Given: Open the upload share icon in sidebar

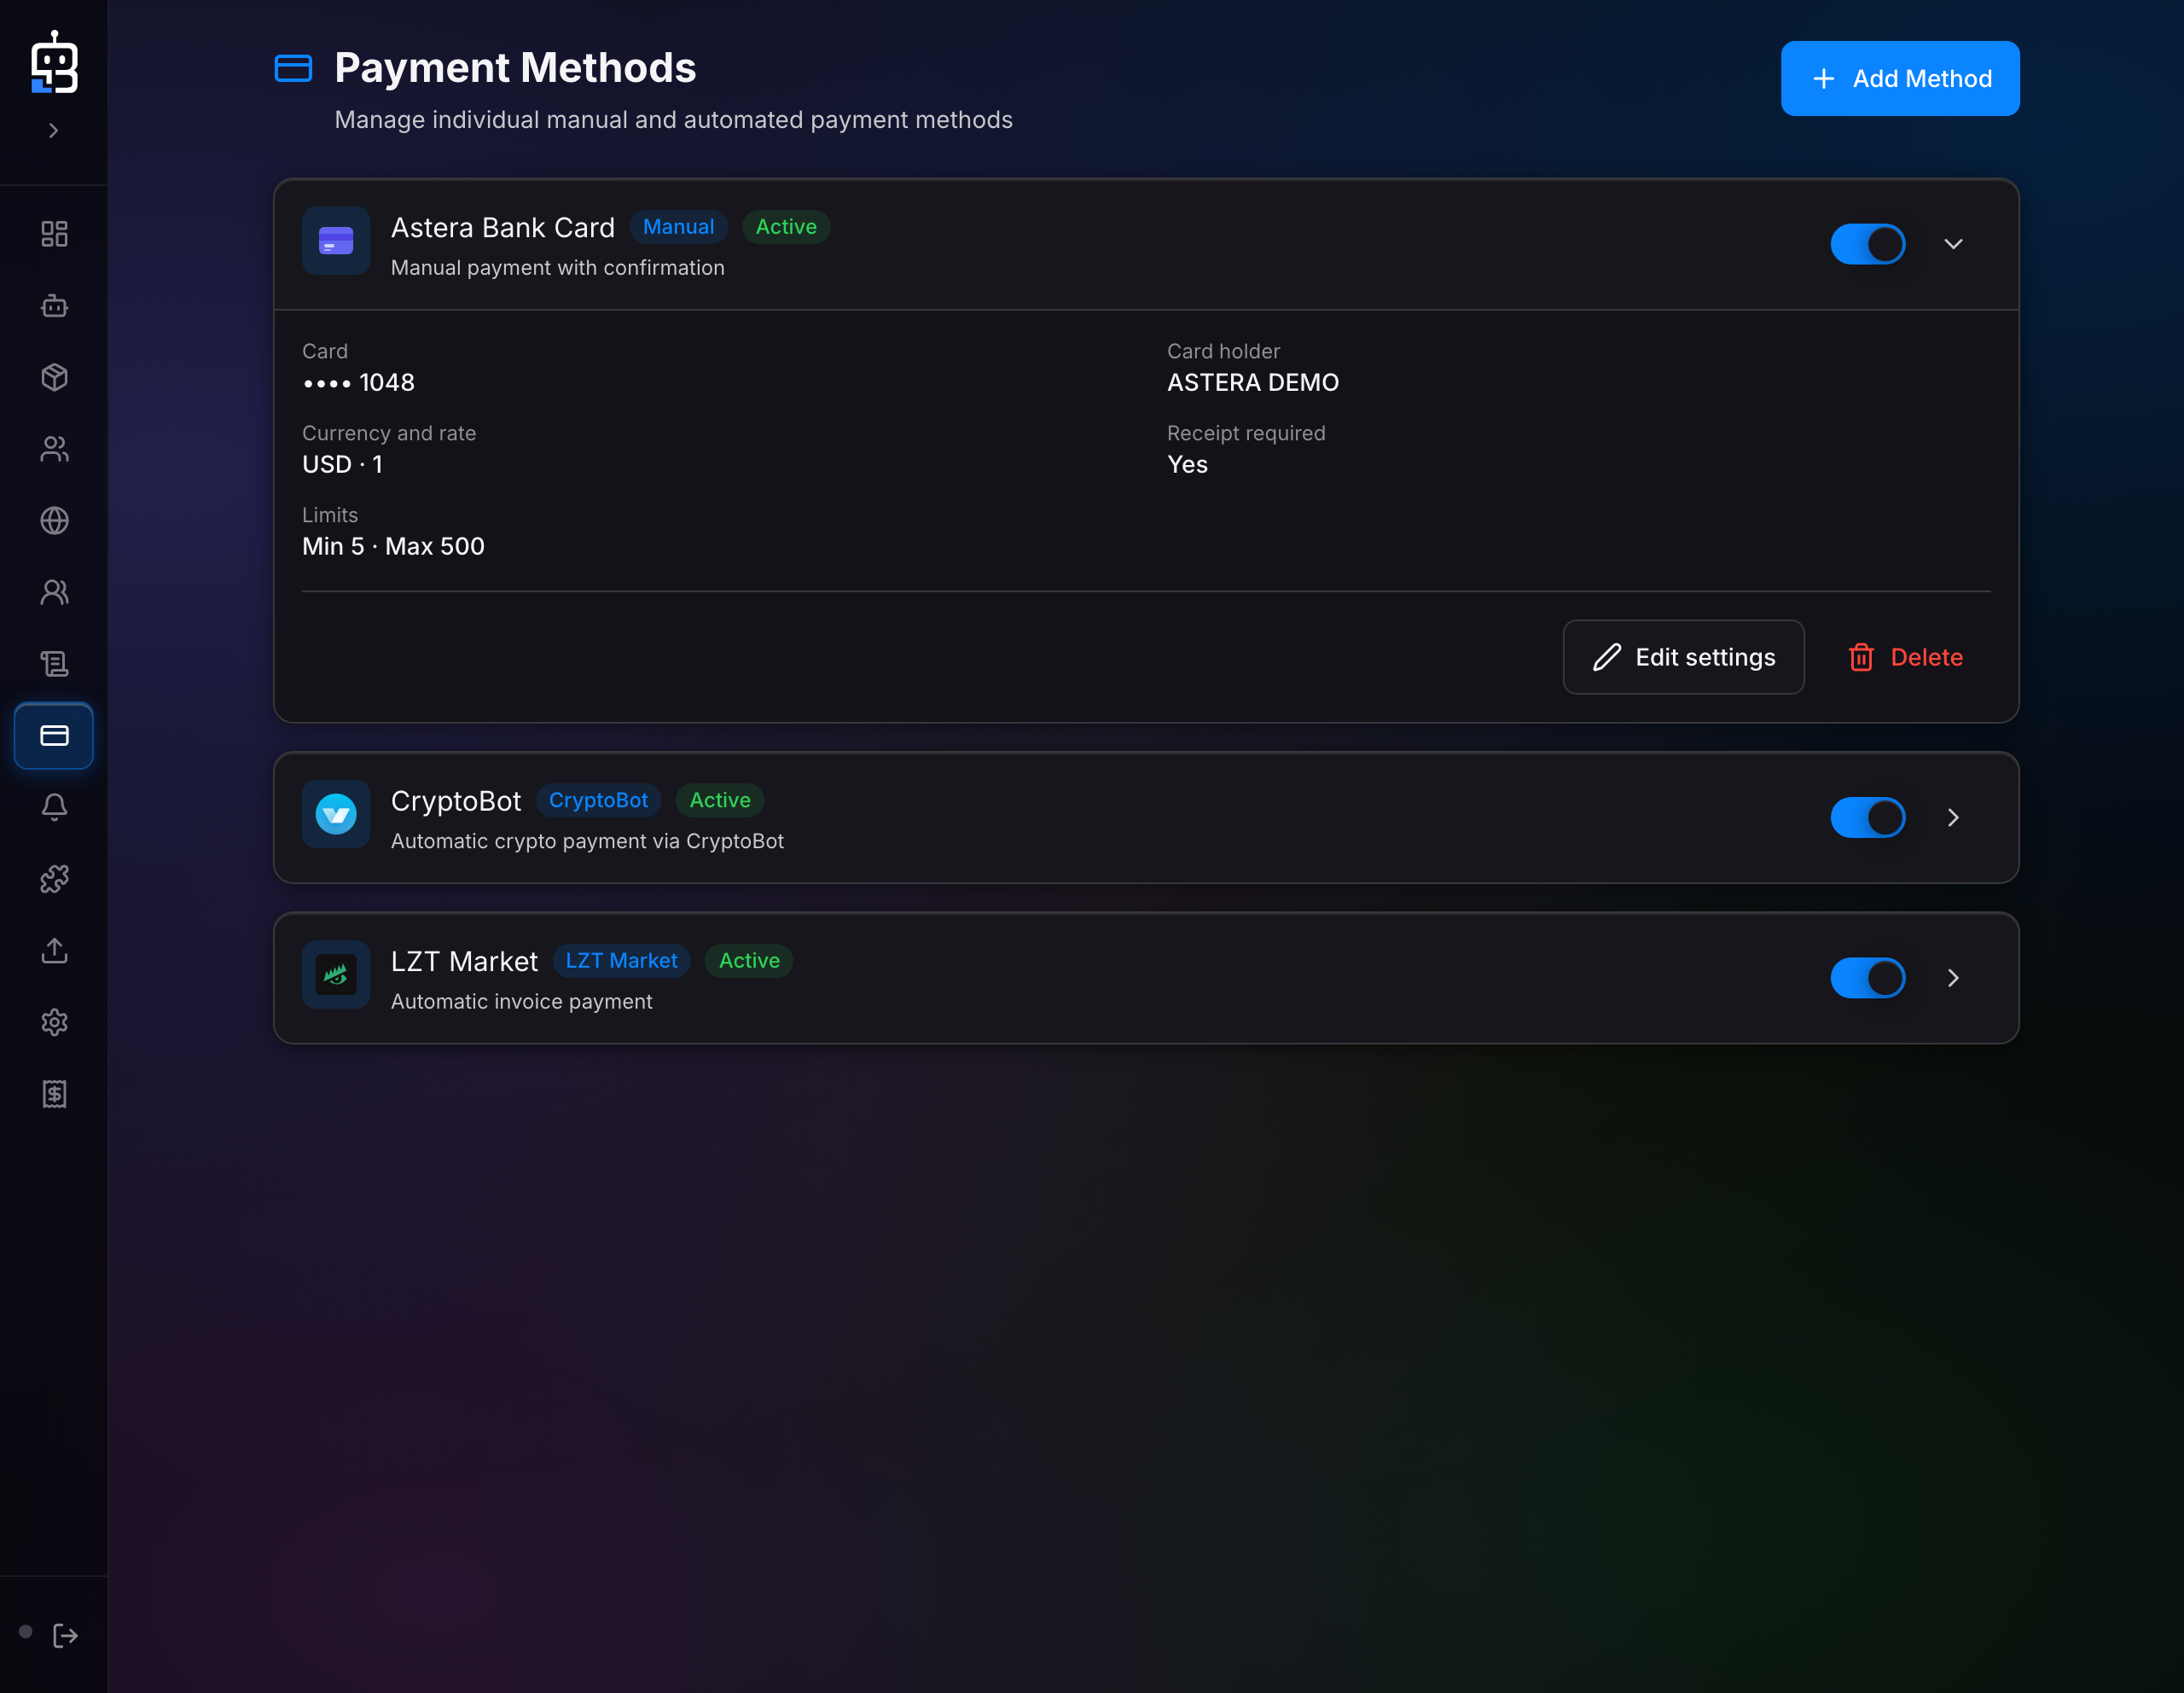Looking at the screenshot, I should [x=54, y=950].
